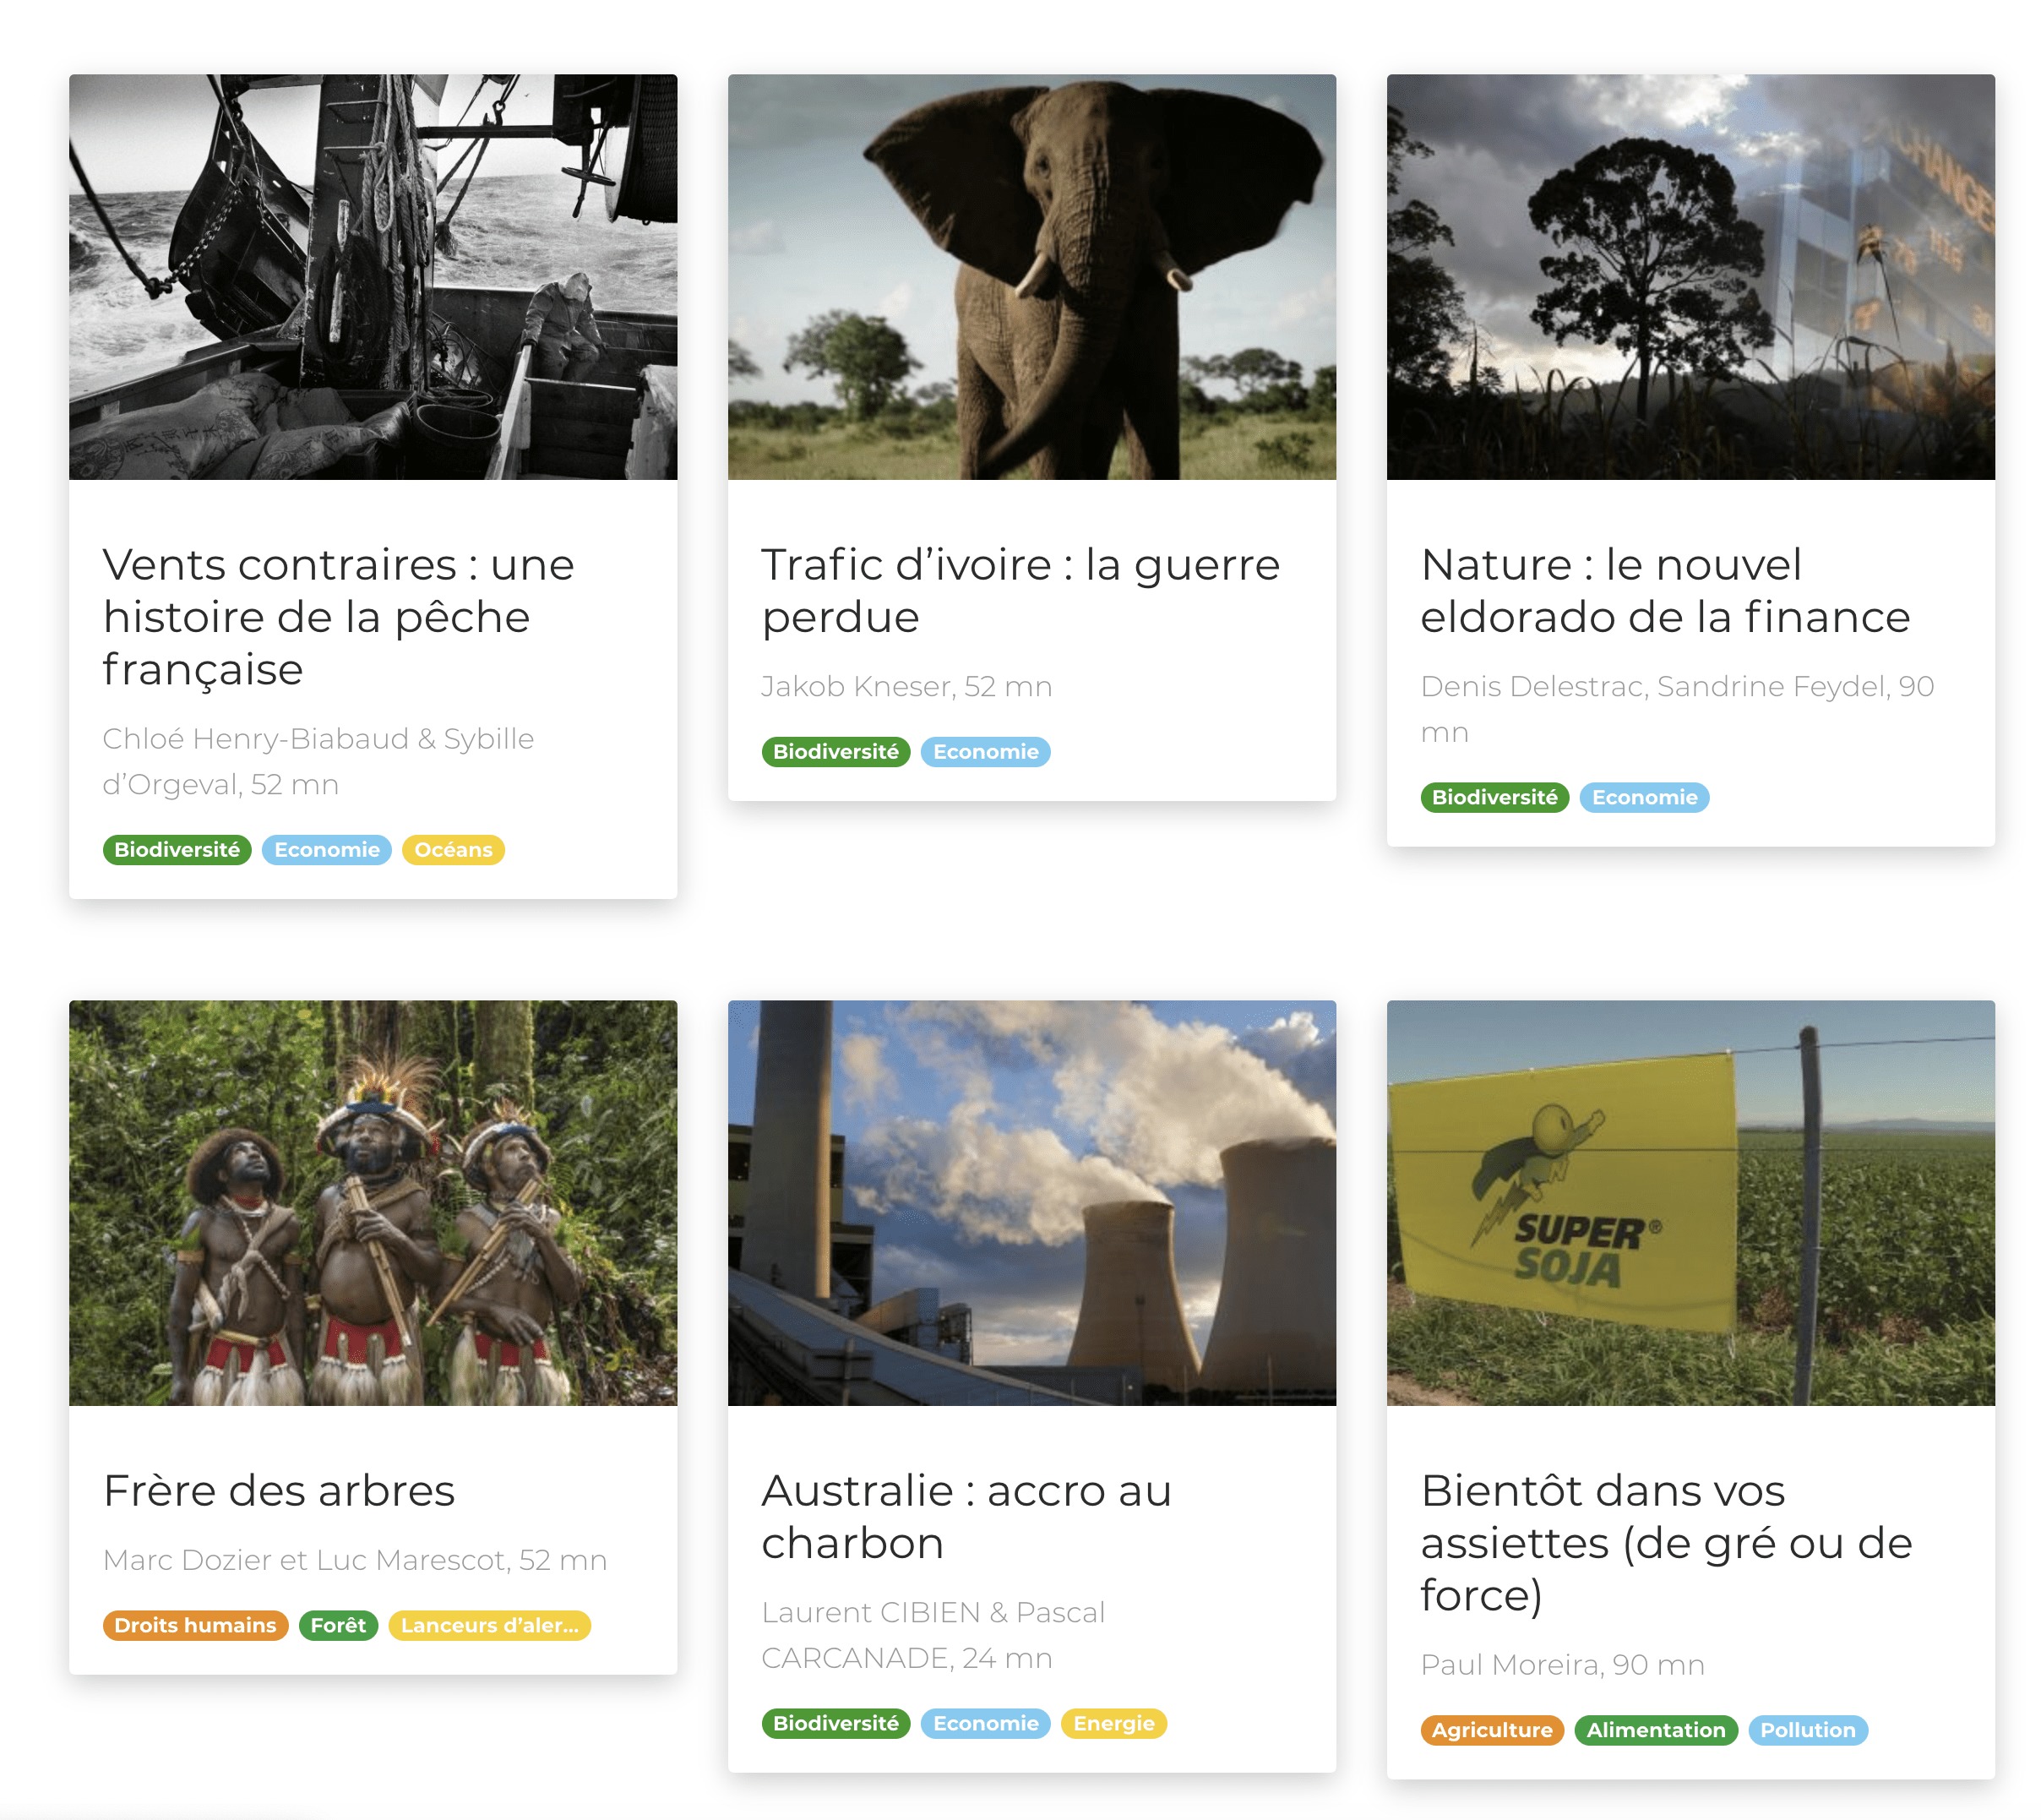
Task: Select Biodiversité tag on Australie card
Action: tap(836, 1724)
